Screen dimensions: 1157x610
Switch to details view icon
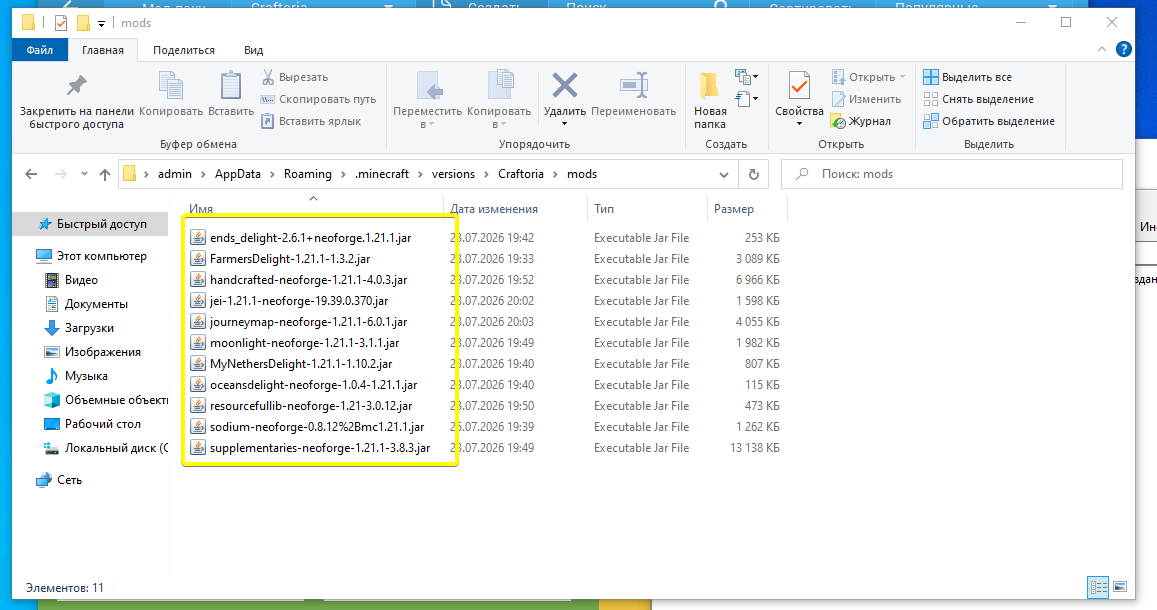click(x=1099, y=588)
